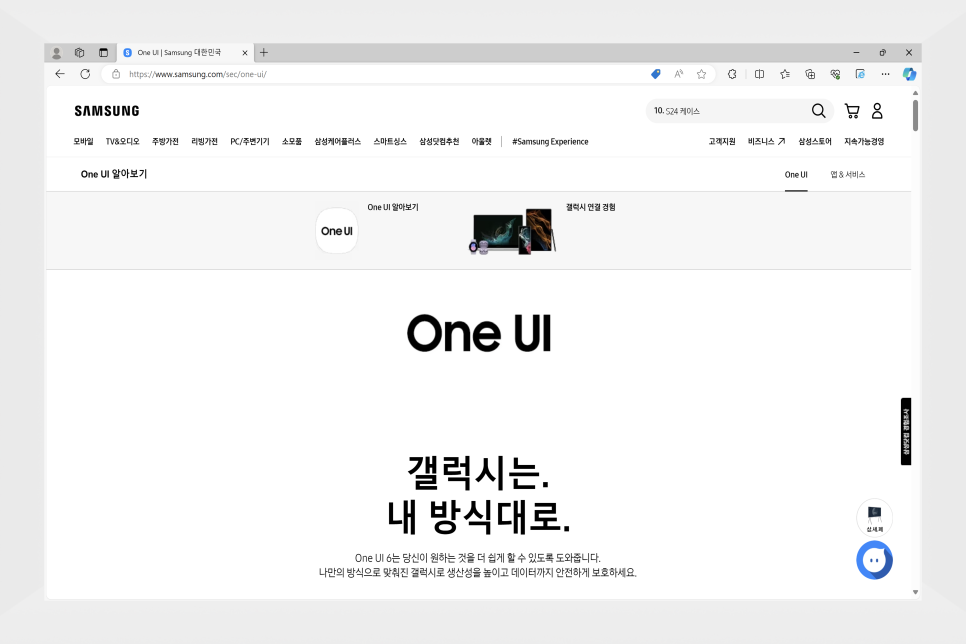Open the 삼성닷컴추천 menu

point(439,142)
